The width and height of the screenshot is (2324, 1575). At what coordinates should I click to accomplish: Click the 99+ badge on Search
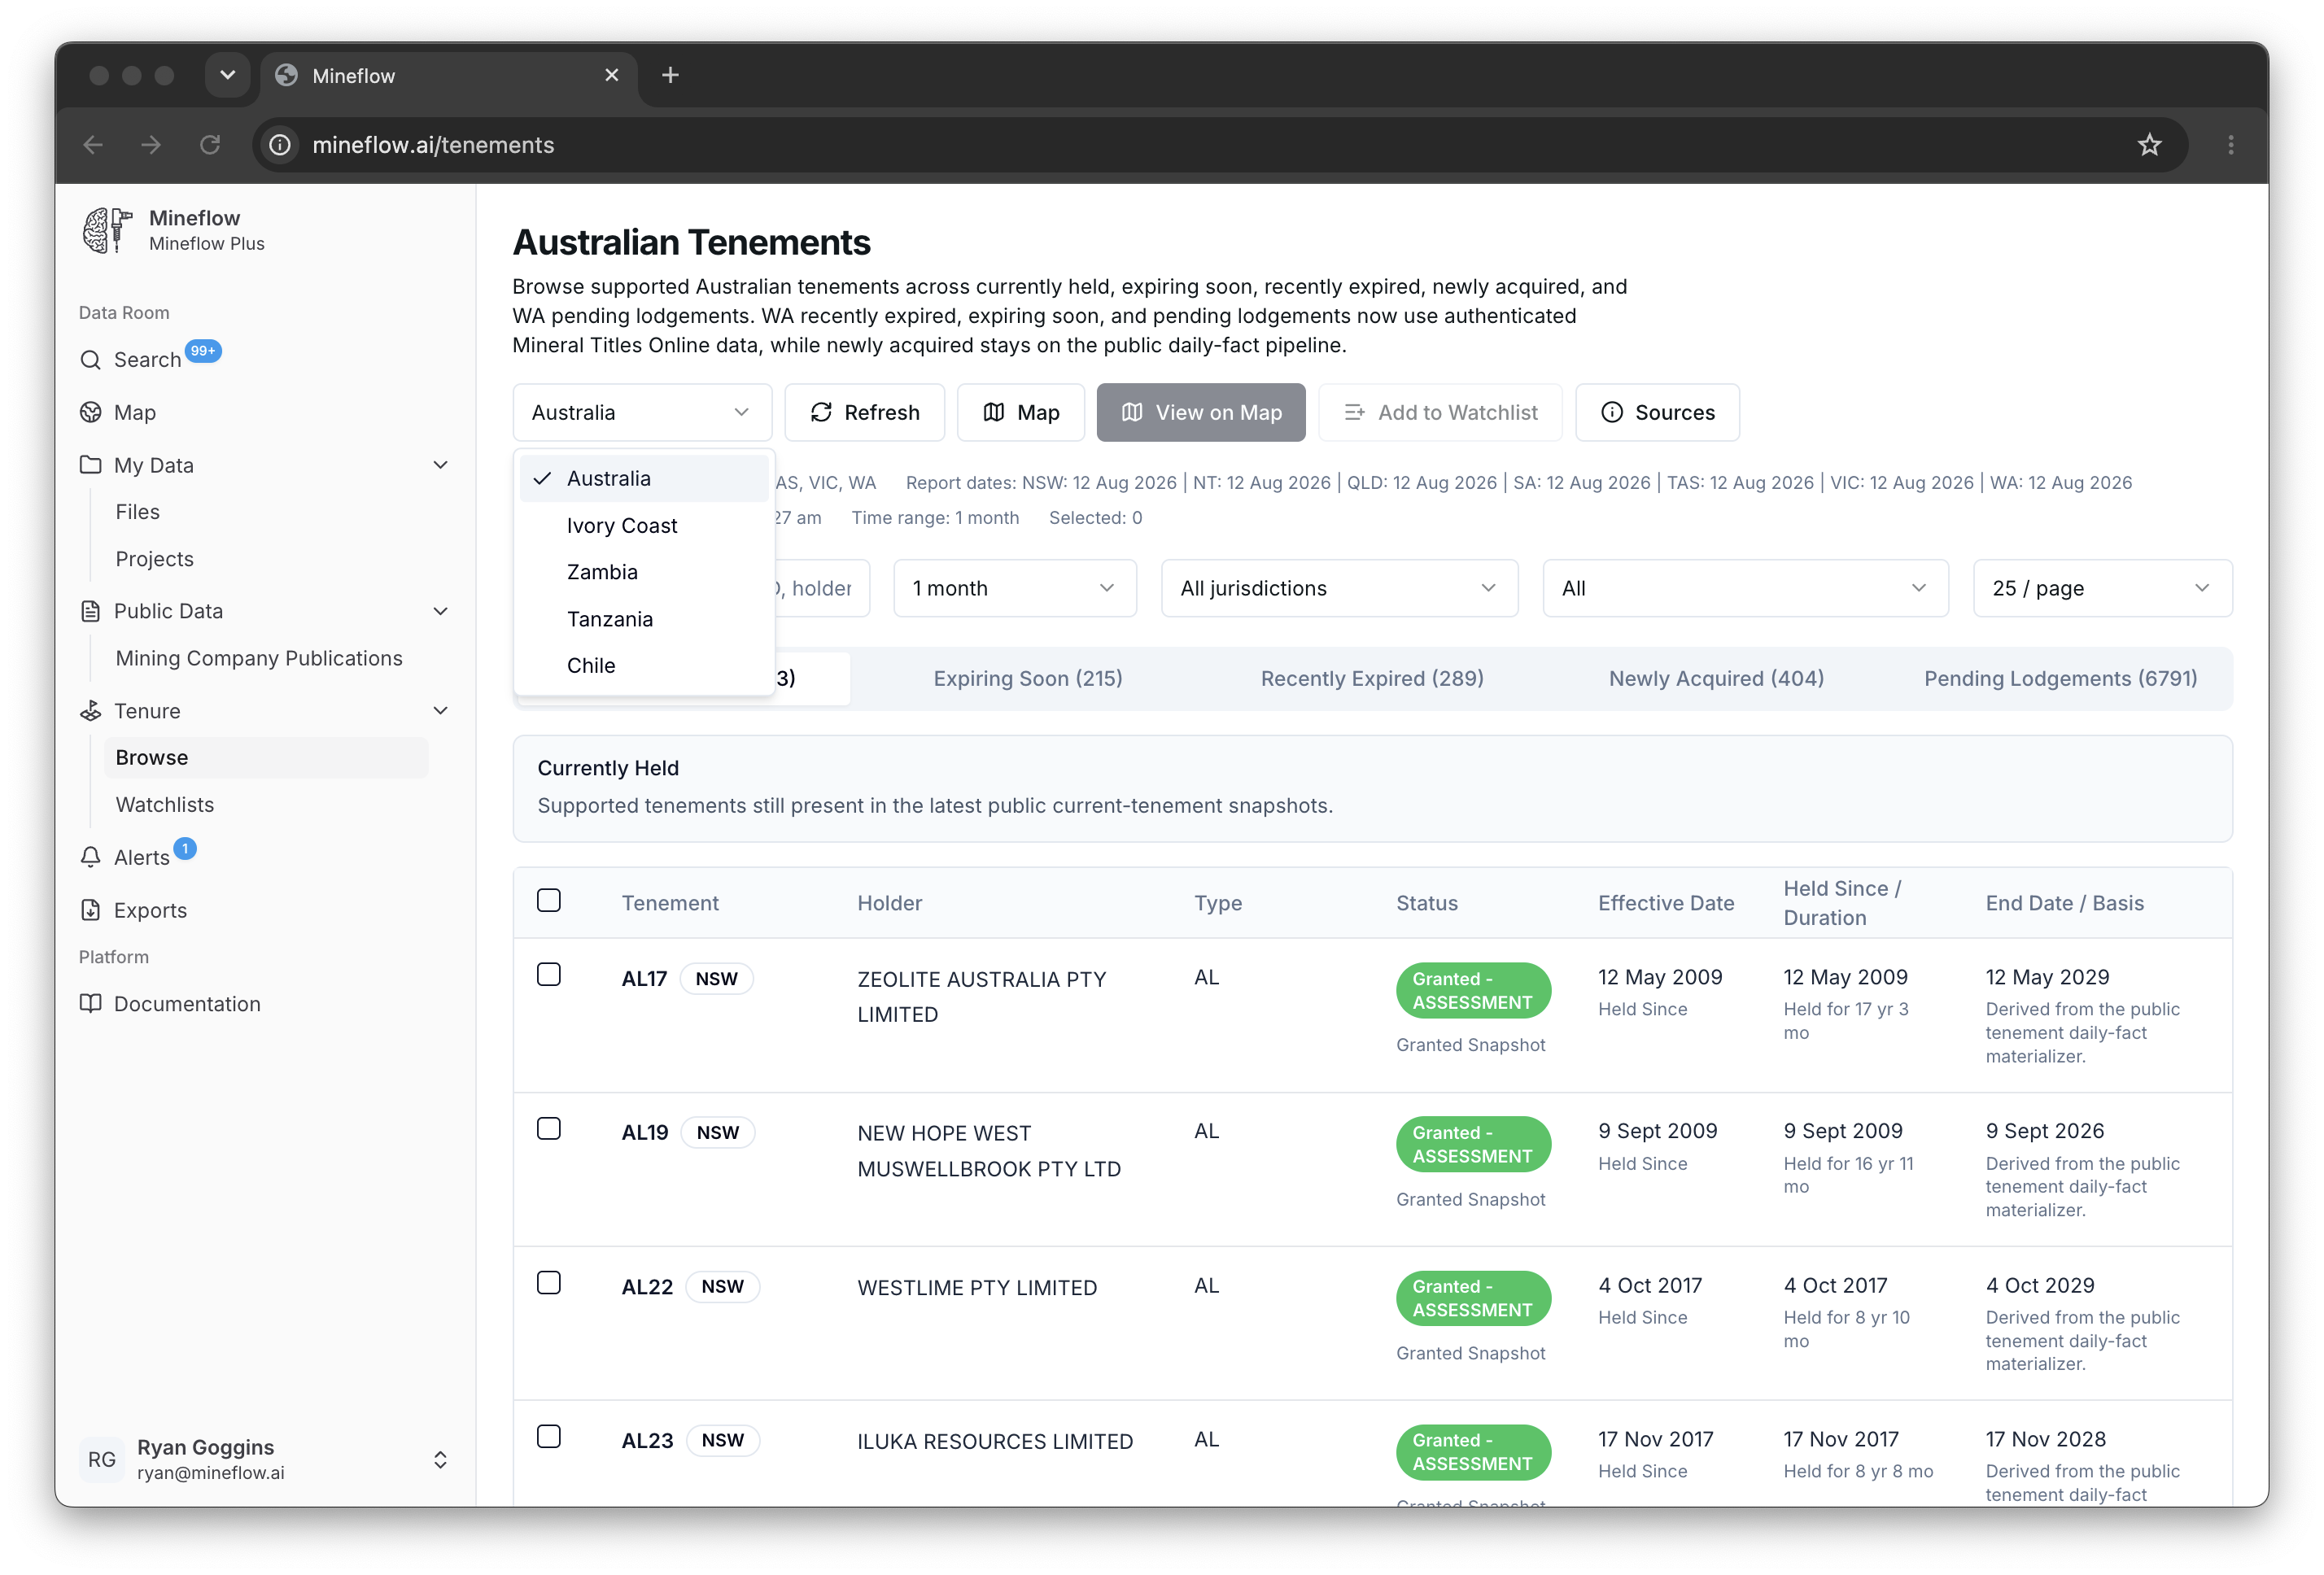point(203,351)
